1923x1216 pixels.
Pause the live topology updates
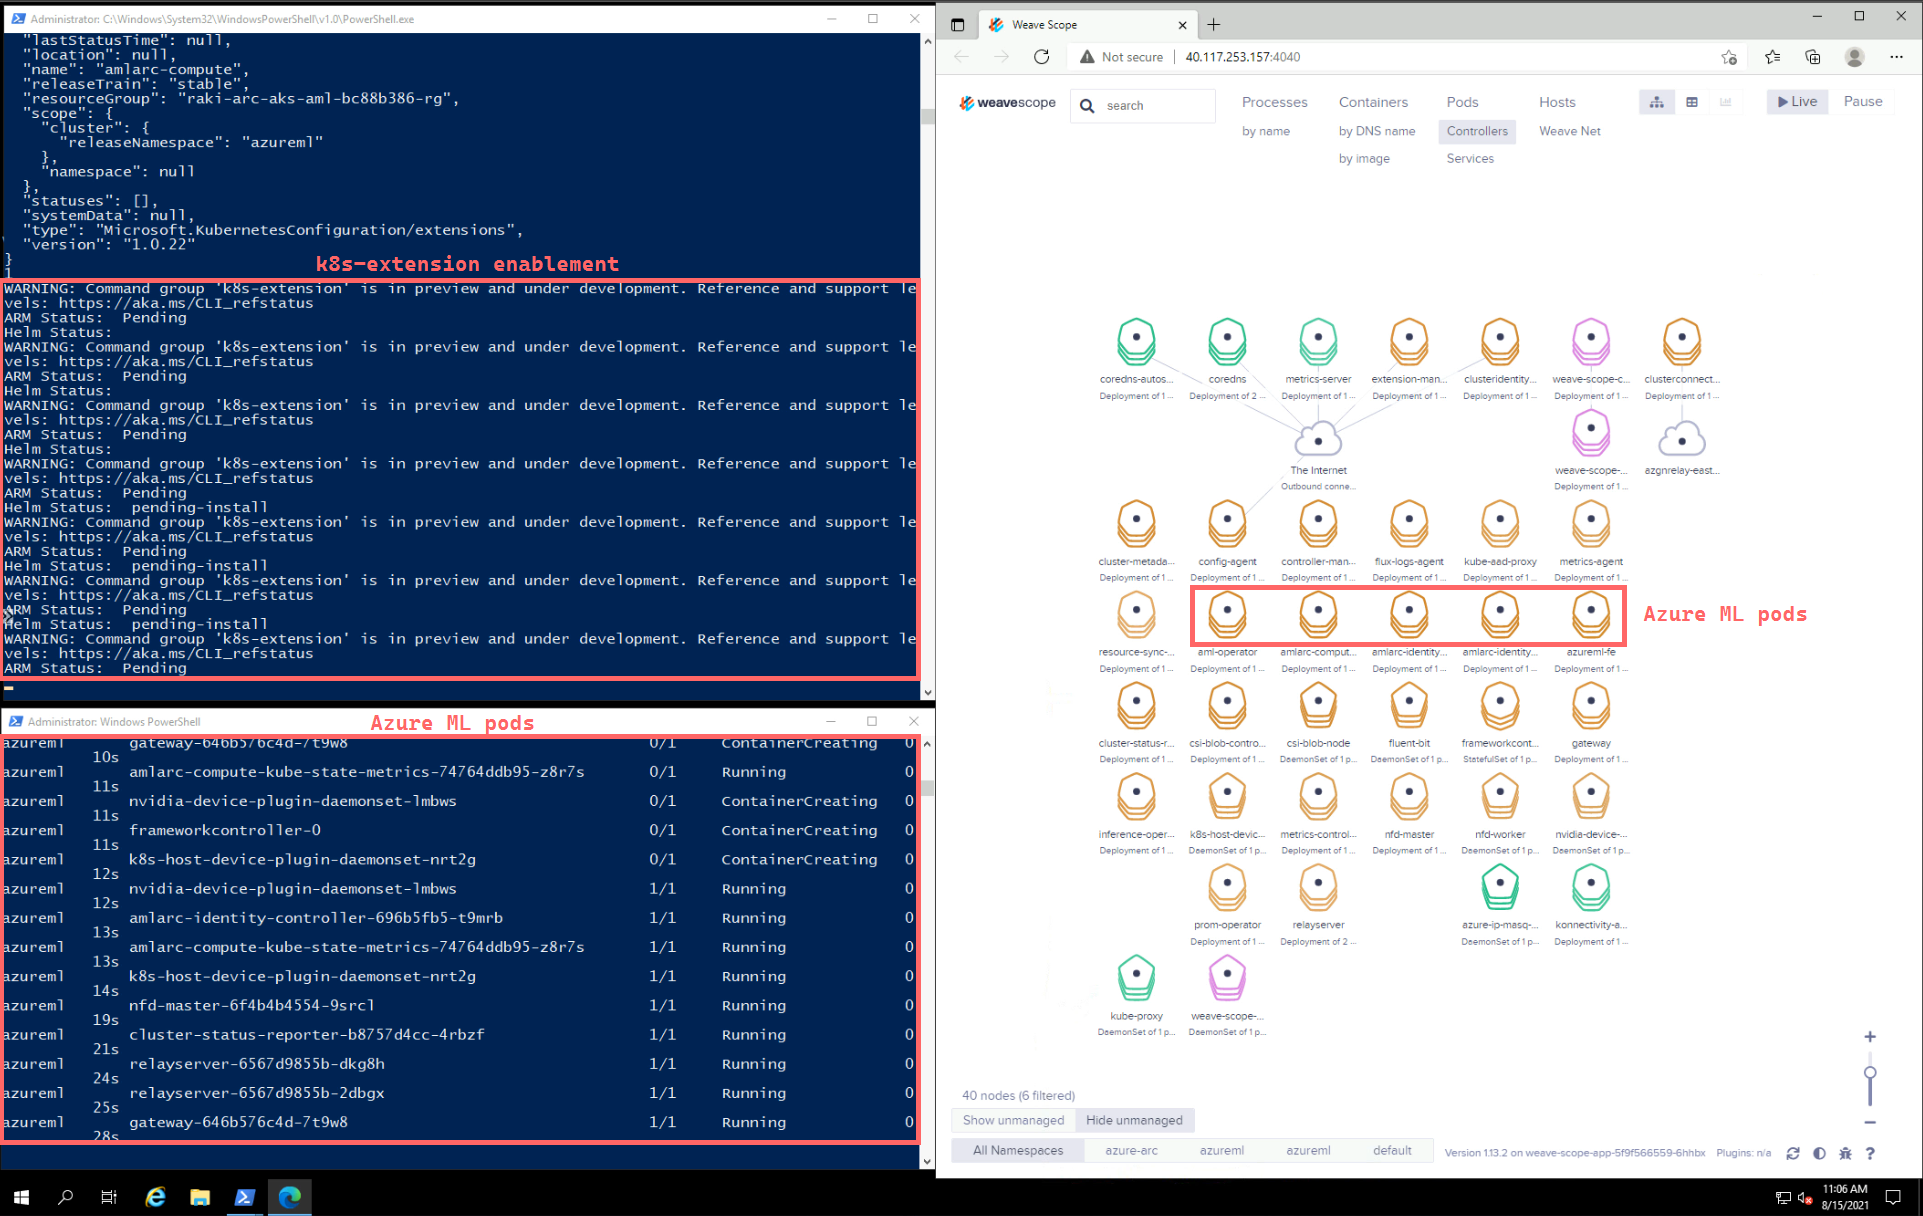point(1862,102)
